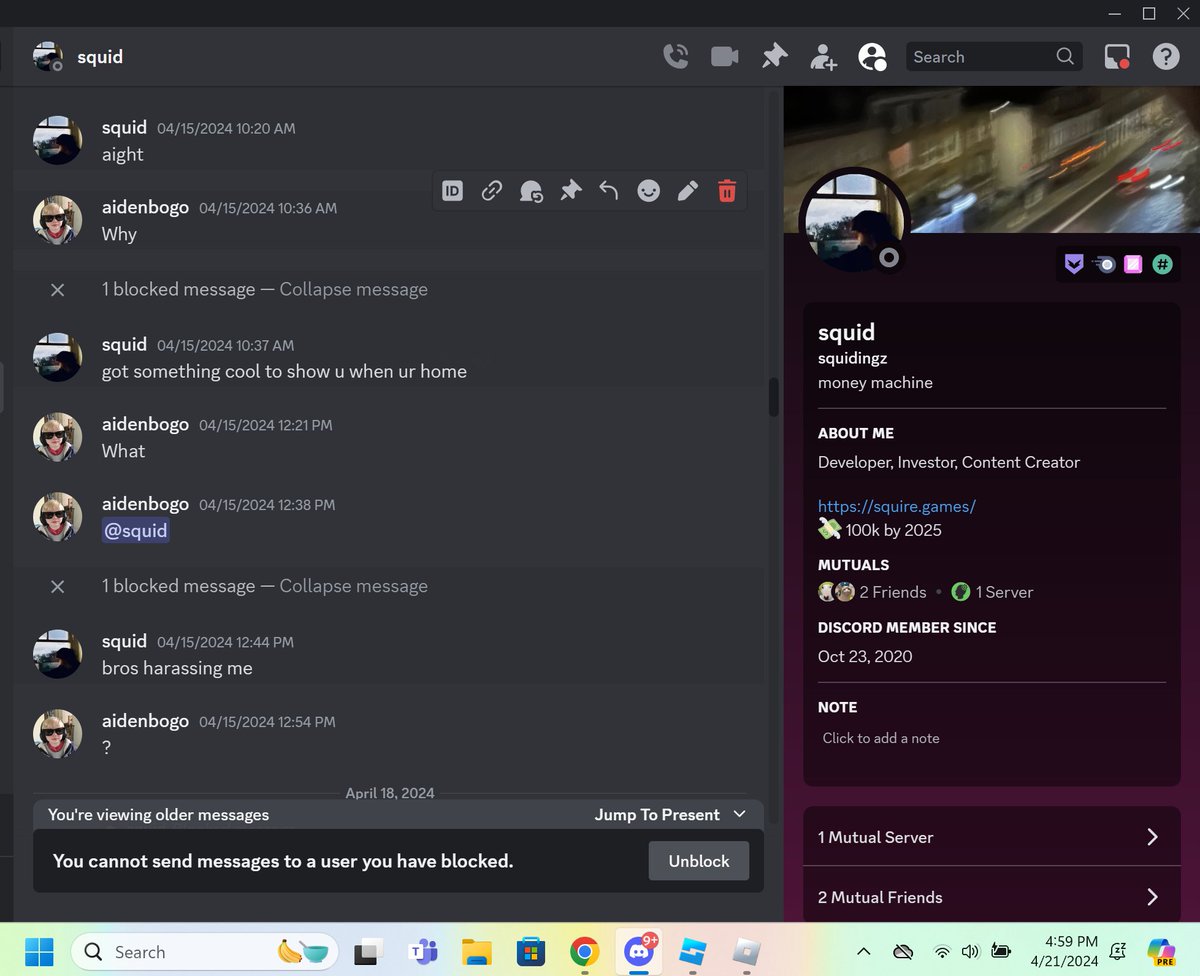Viewport: 1200px width, 976px height.
Task: Open squid's large profile avatar
Action: [x=853, y=221]
